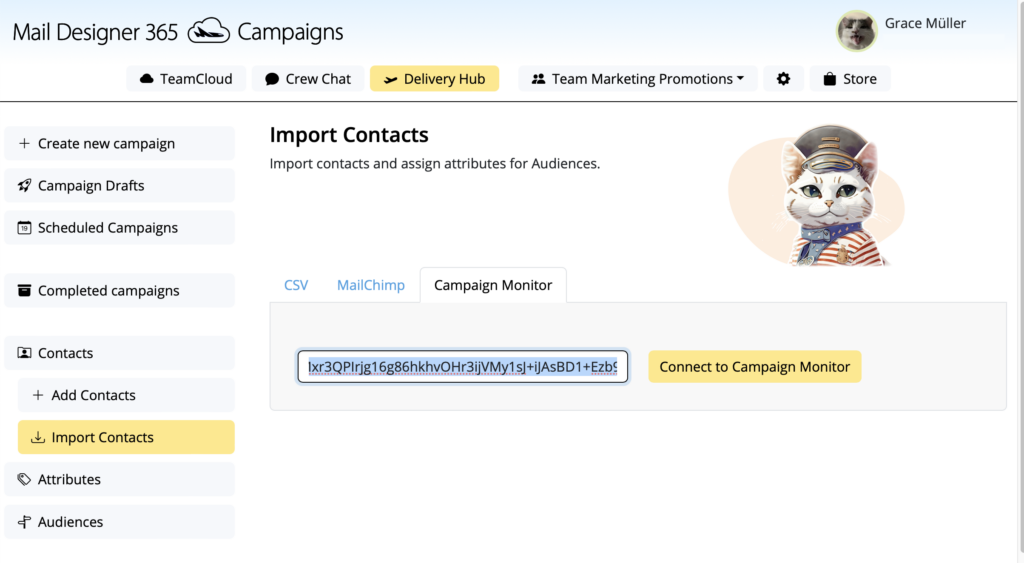Click the download icon beside Import Contacts

point(38,437)
